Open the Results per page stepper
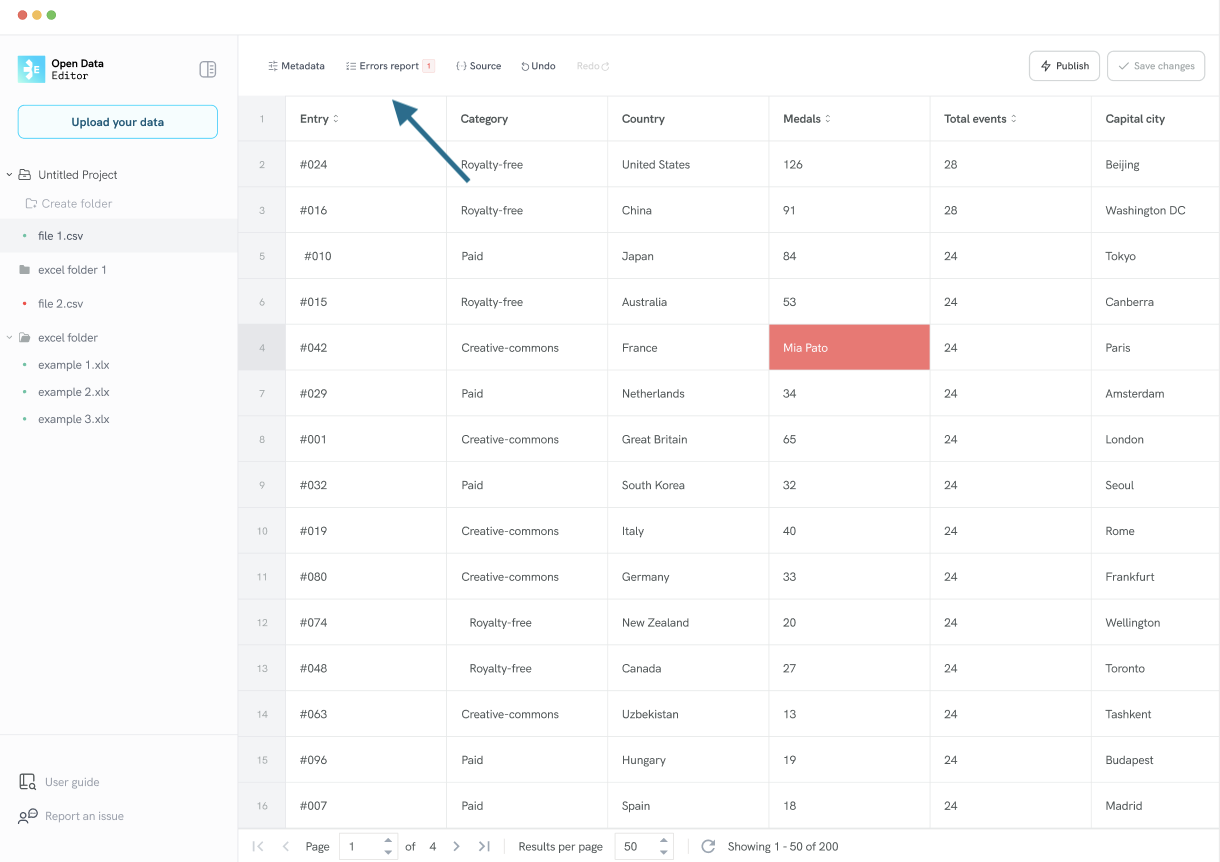The image size is (1220, 862). pos(664,846)
